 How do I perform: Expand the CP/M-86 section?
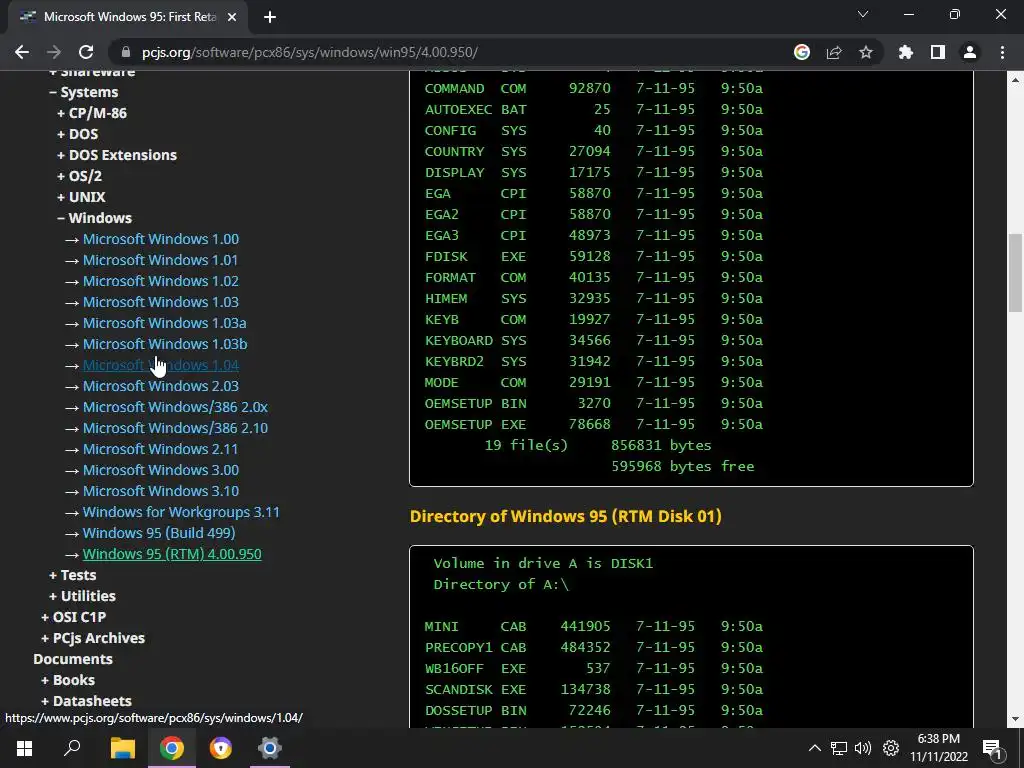click(x=92, y=113)
